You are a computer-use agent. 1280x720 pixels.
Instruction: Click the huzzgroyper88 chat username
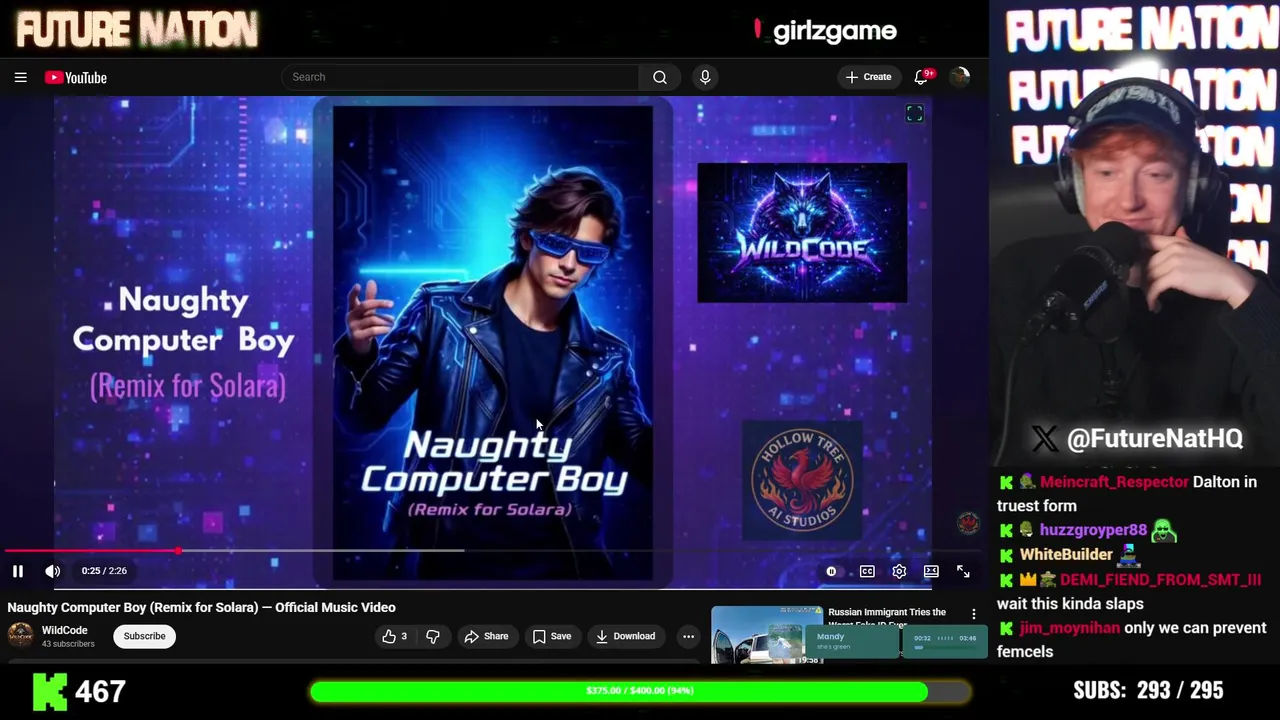coord(1093,530)
